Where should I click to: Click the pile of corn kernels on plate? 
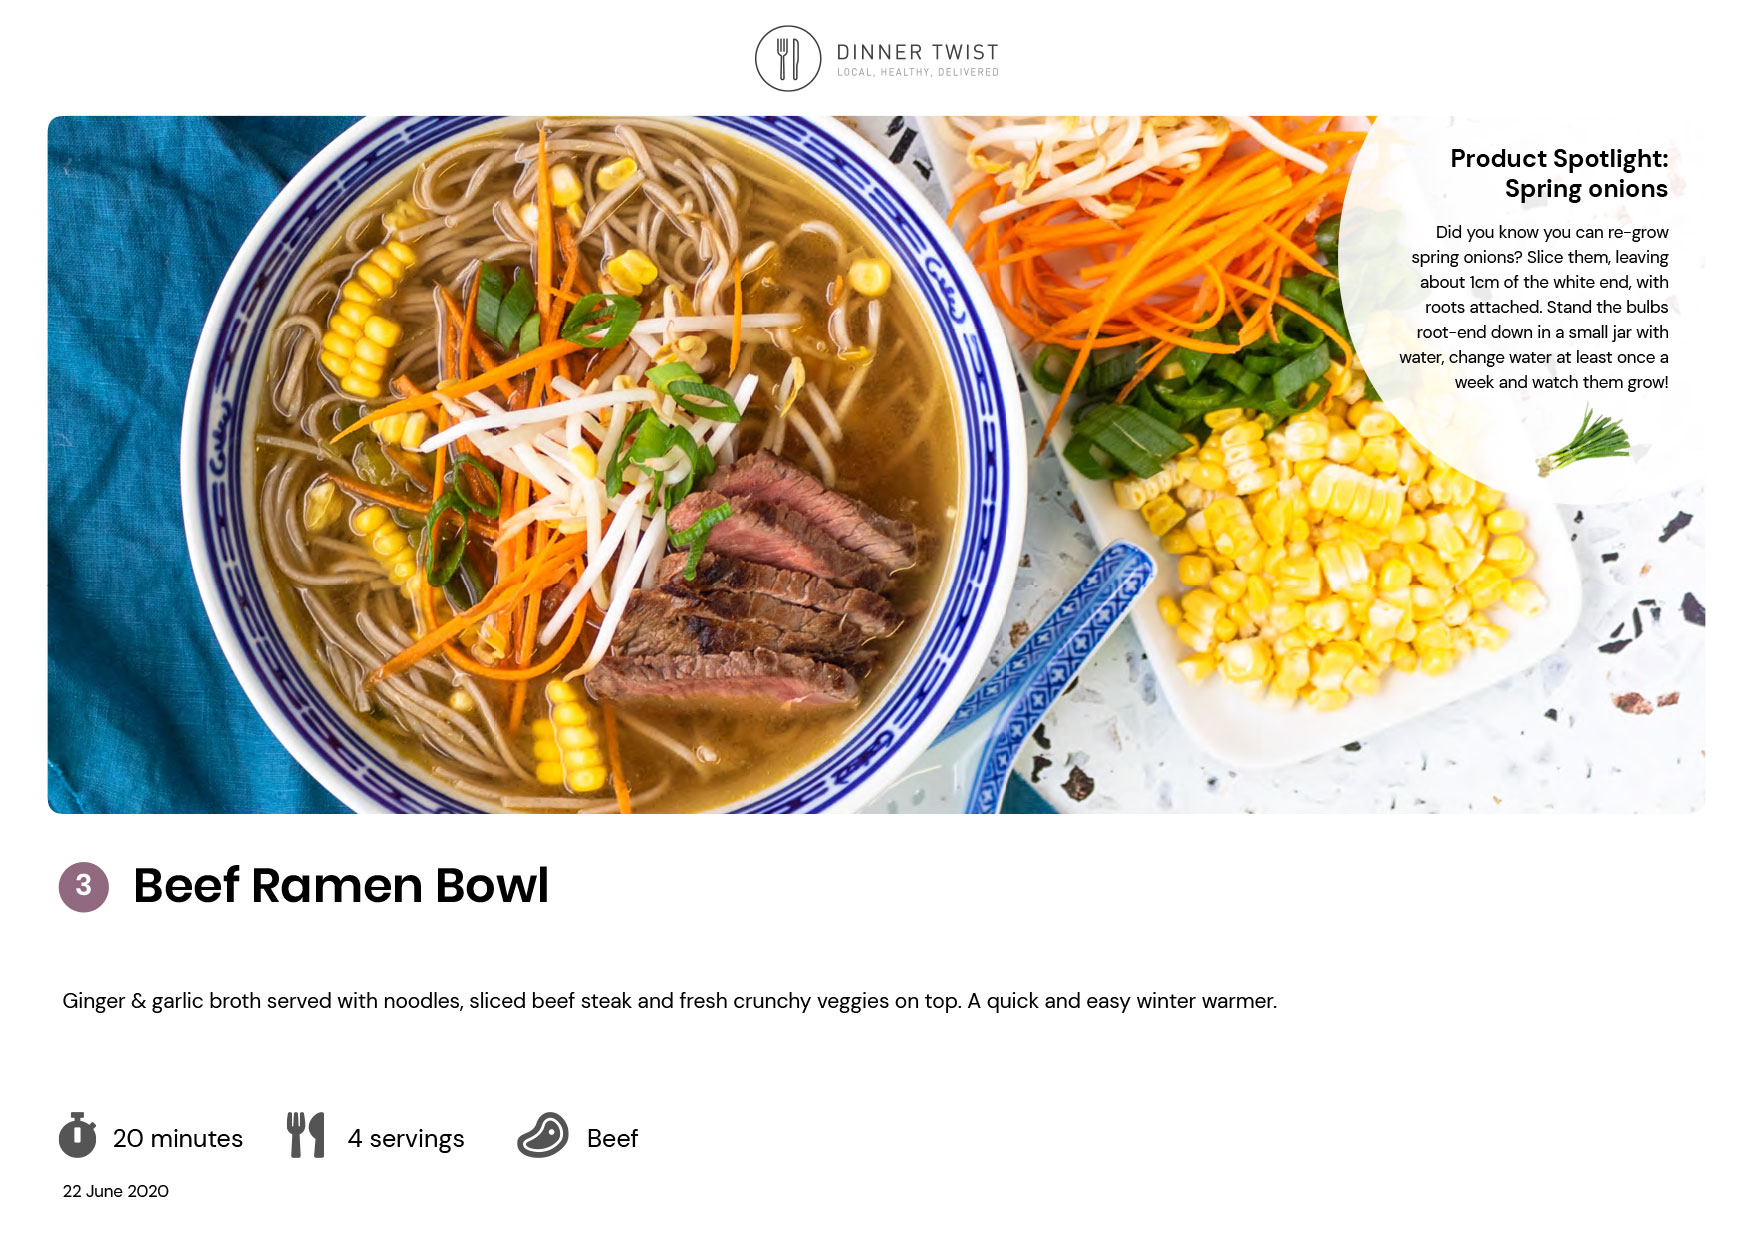1340,560
